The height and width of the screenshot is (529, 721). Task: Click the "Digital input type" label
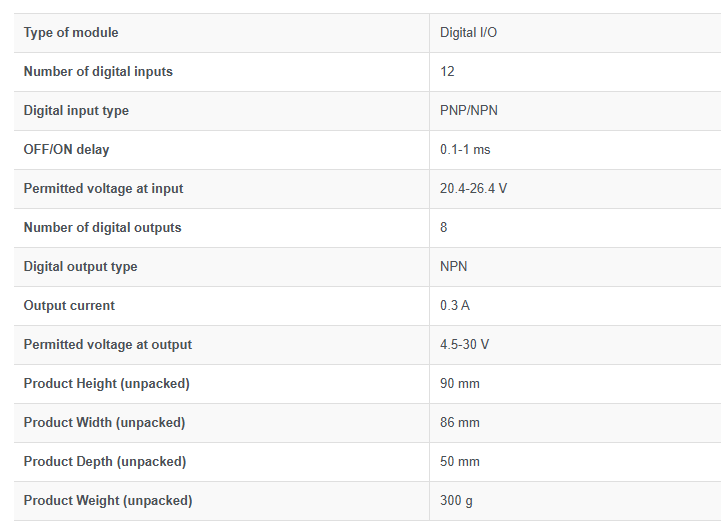[x=76, y=111]
